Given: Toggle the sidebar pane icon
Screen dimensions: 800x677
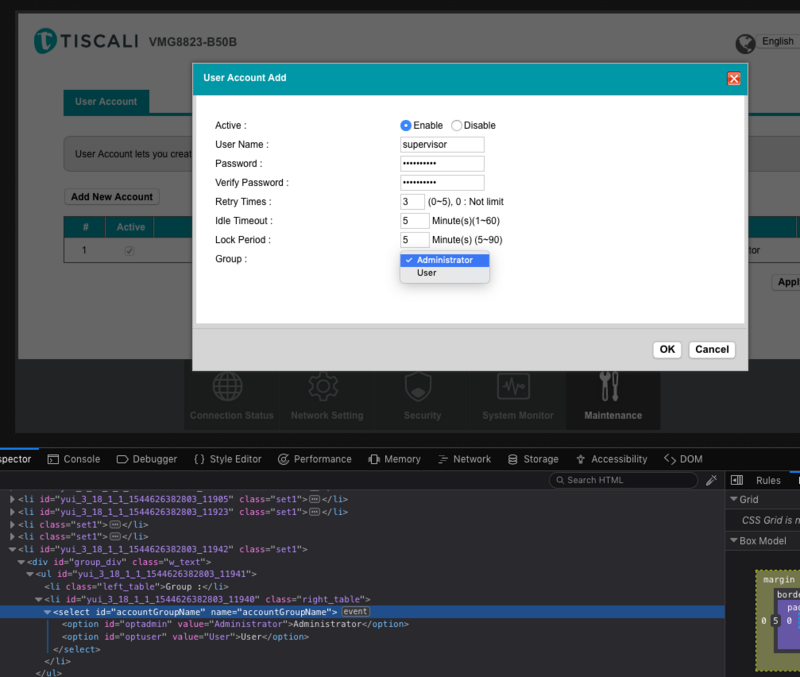Looking at the screenshot, I should tap(737, 480).
